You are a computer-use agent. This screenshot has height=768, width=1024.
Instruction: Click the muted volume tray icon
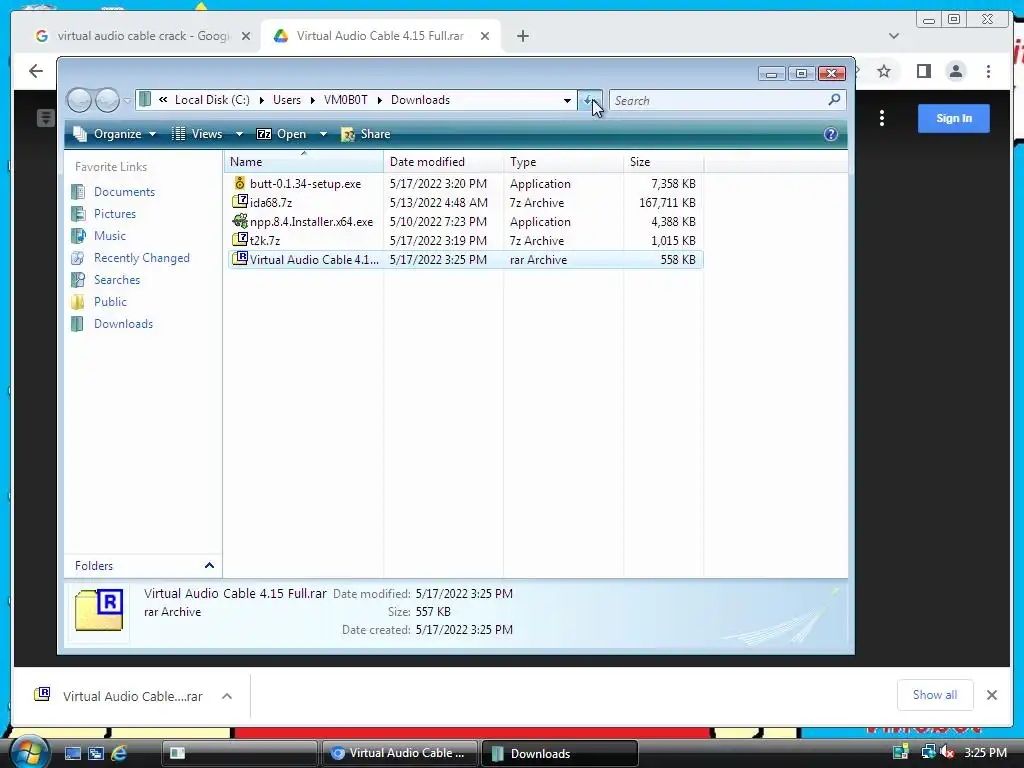tap(947, 752)
